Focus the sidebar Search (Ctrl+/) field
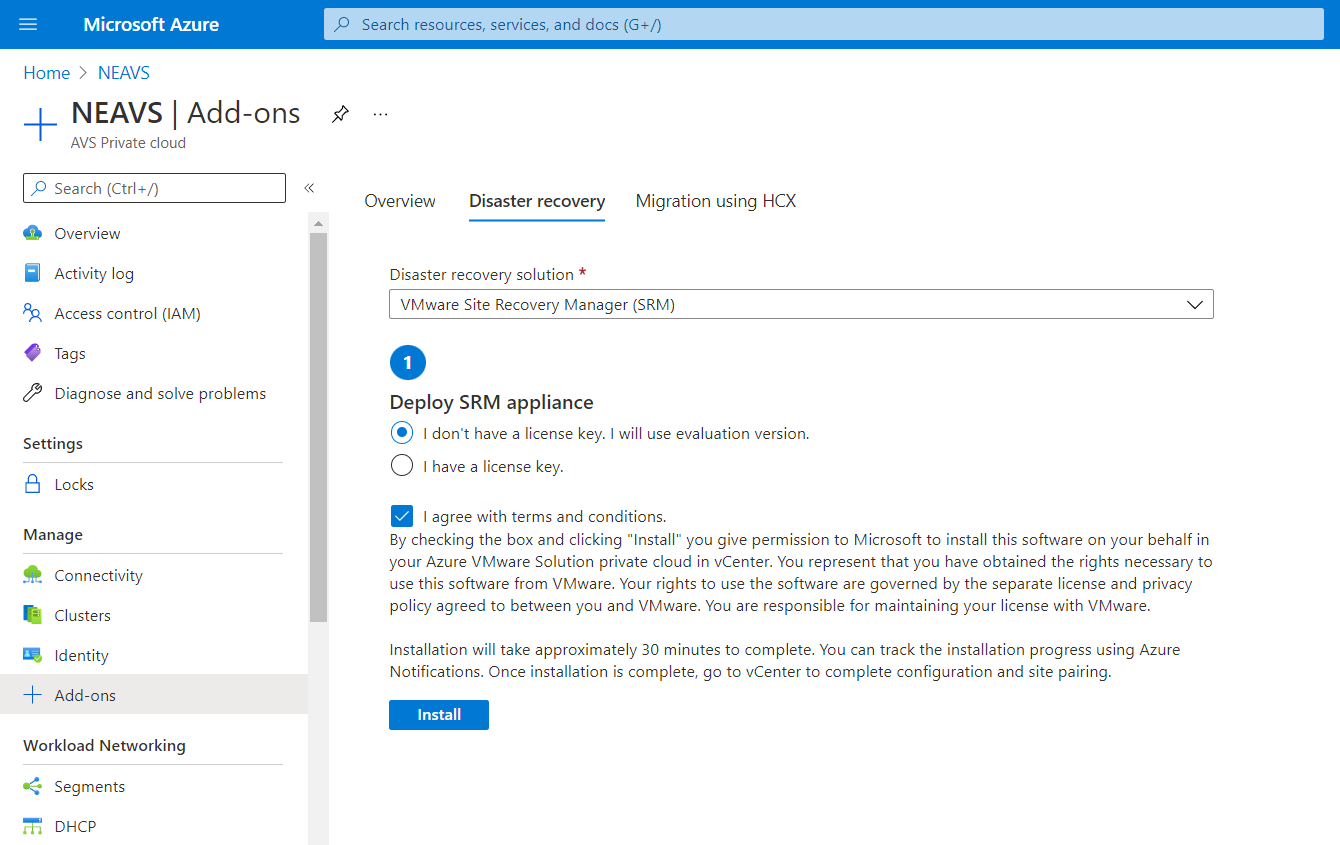Screen dimensions: 1340x845 coord(154,188)
